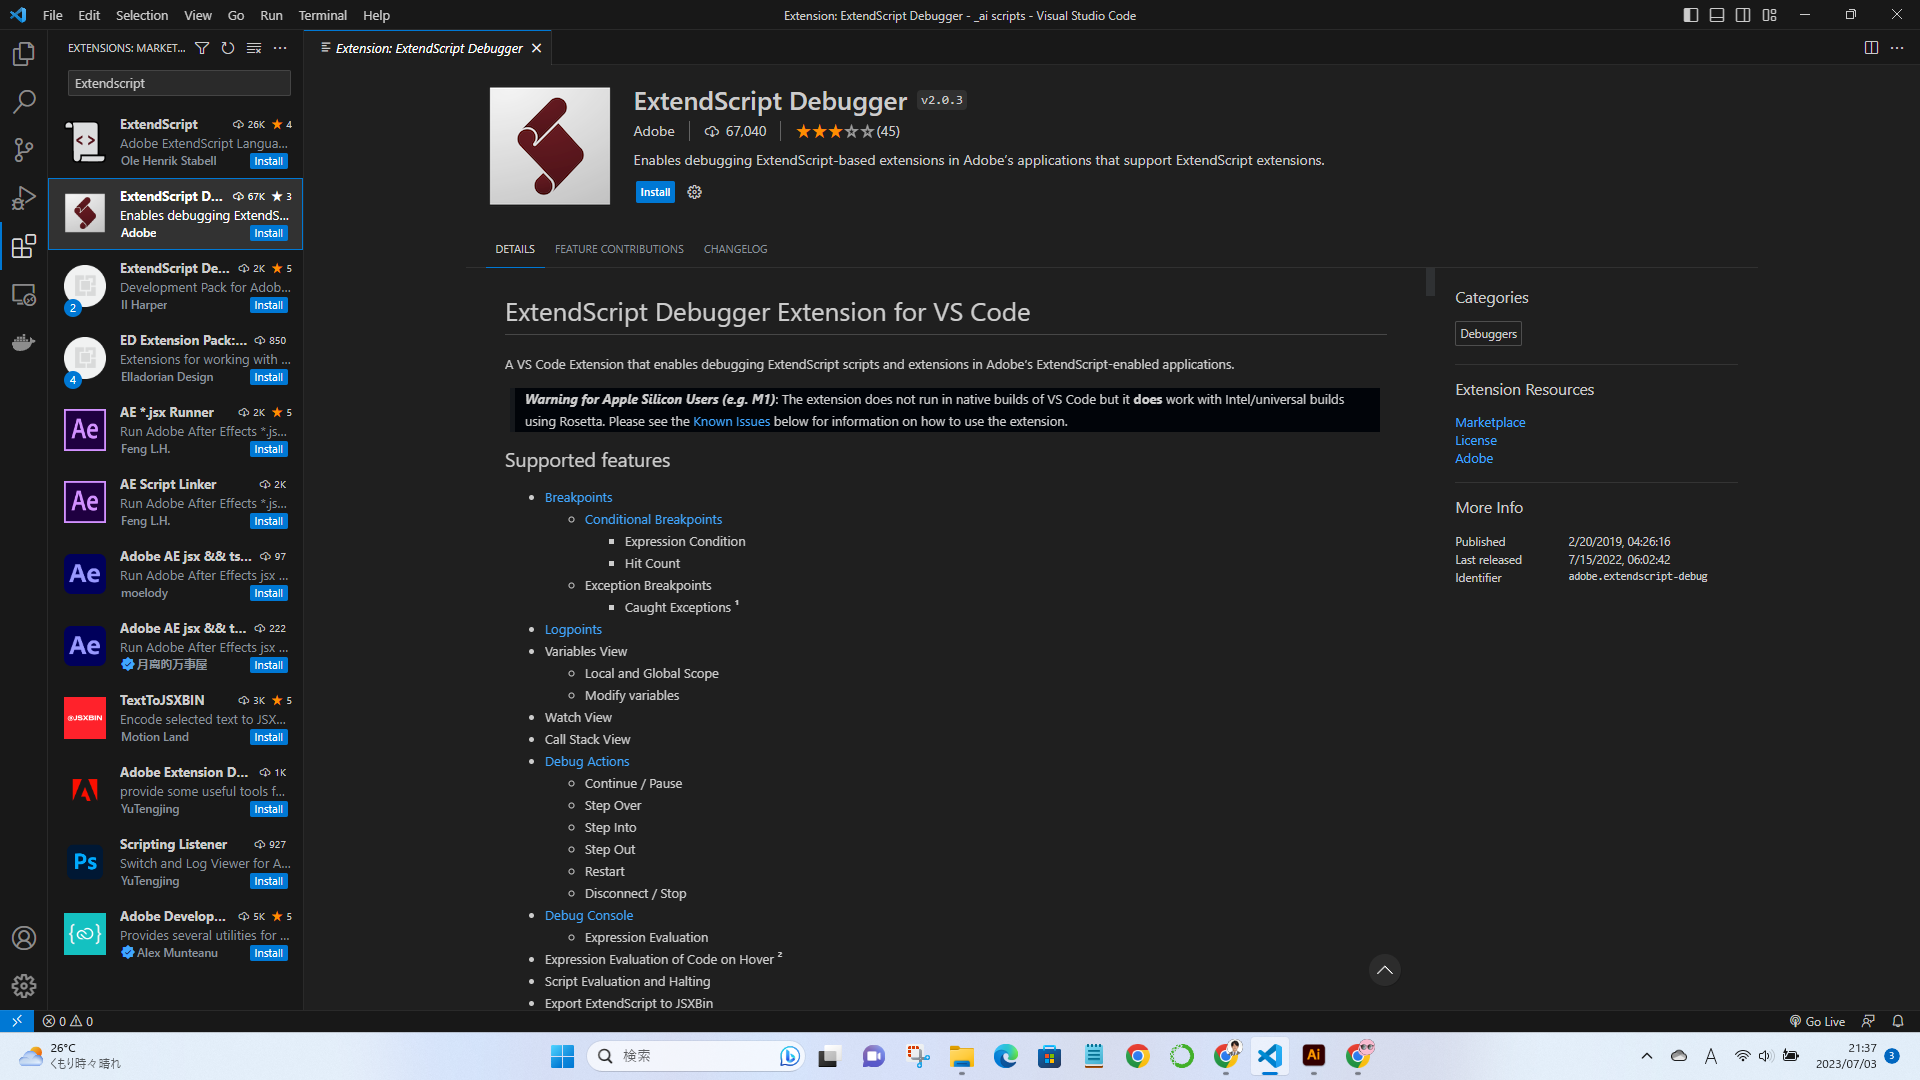This screenshot has width=1920, height=1080.
Task: Open extension gear settings dropdown
Action: coord(694,192)
